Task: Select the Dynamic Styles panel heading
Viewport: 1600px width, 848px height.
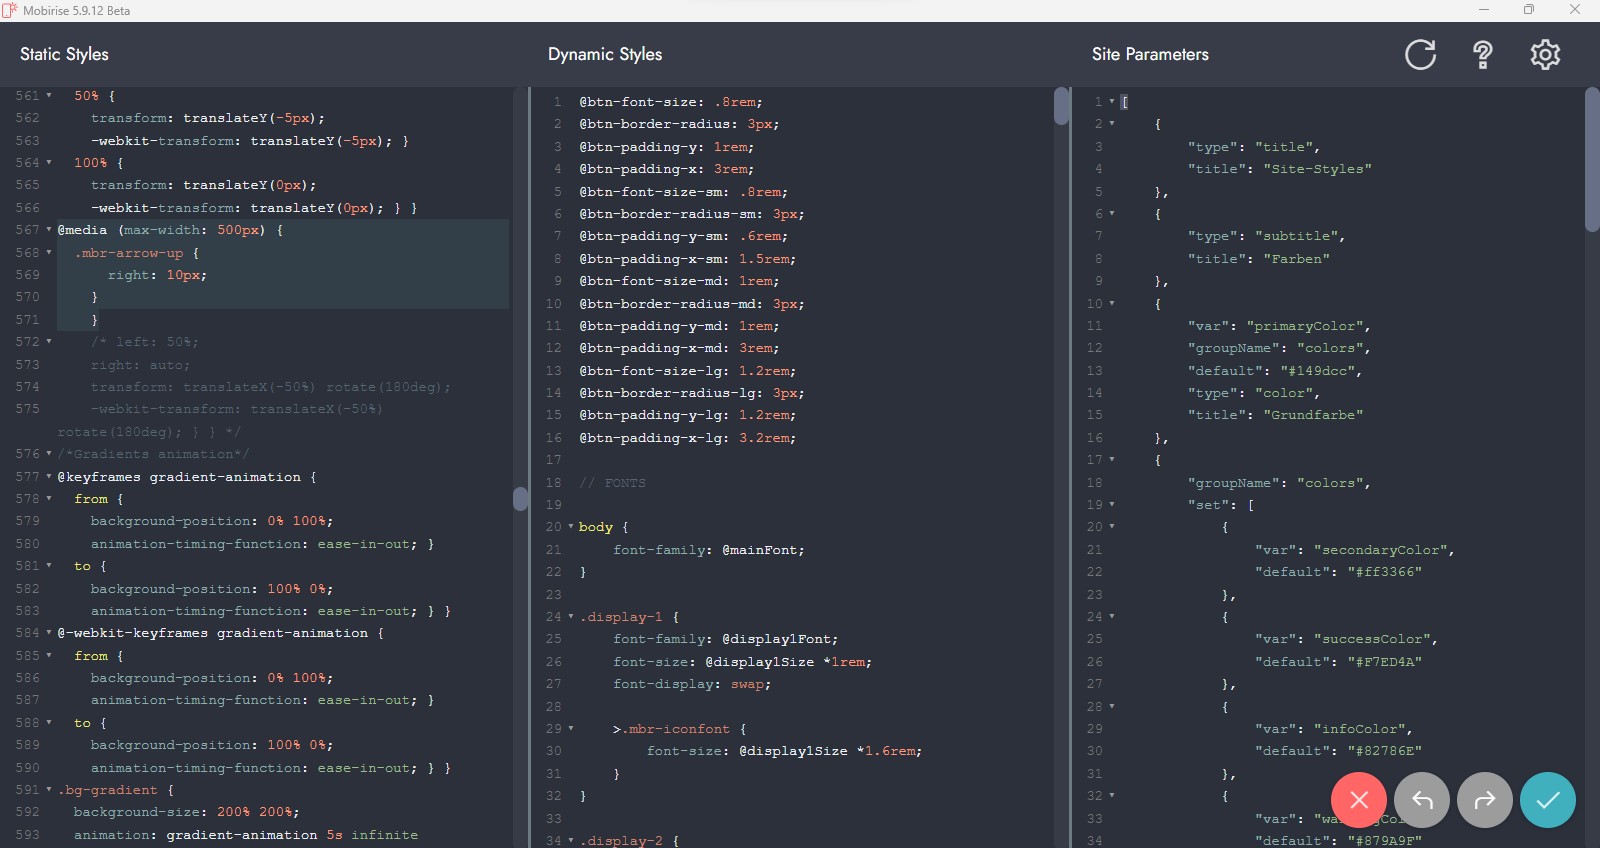Action: click(x=605, y=54)
